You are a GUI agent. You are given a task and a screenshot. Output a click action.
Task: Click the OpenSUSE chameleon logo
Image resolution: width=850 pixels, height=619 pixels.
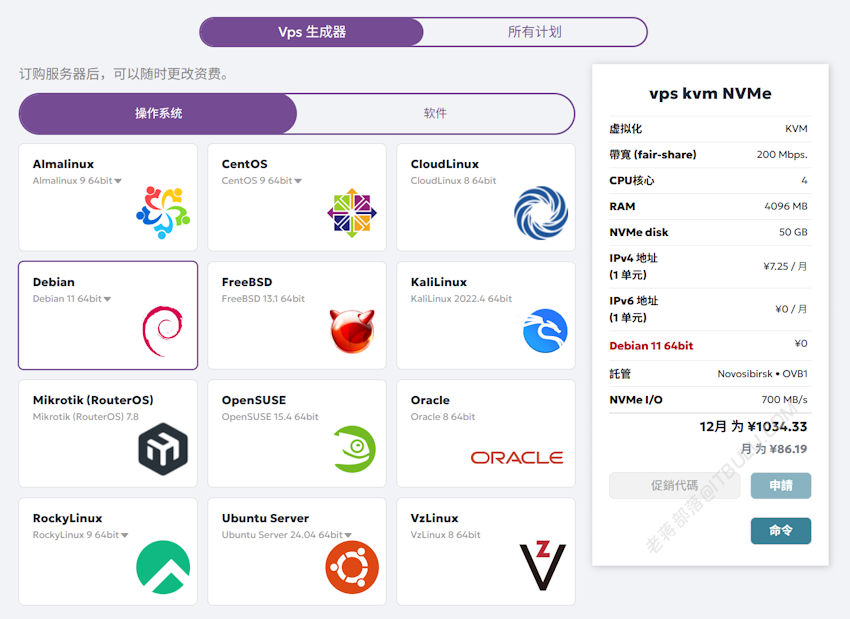pyautogui.click(x=354, y=449)
